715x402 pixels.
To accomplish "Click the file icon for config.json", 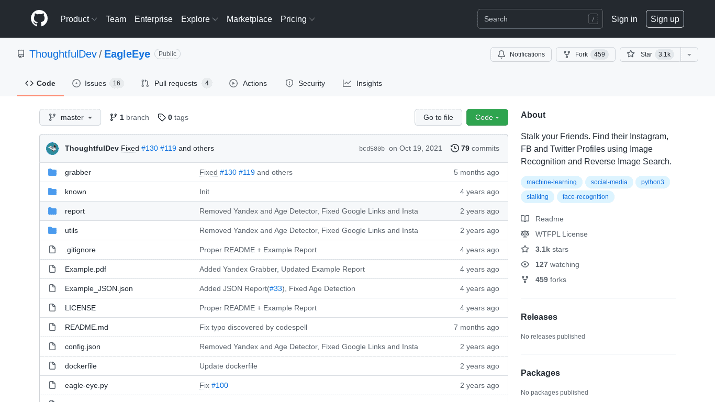I will (x=52, y=346).
